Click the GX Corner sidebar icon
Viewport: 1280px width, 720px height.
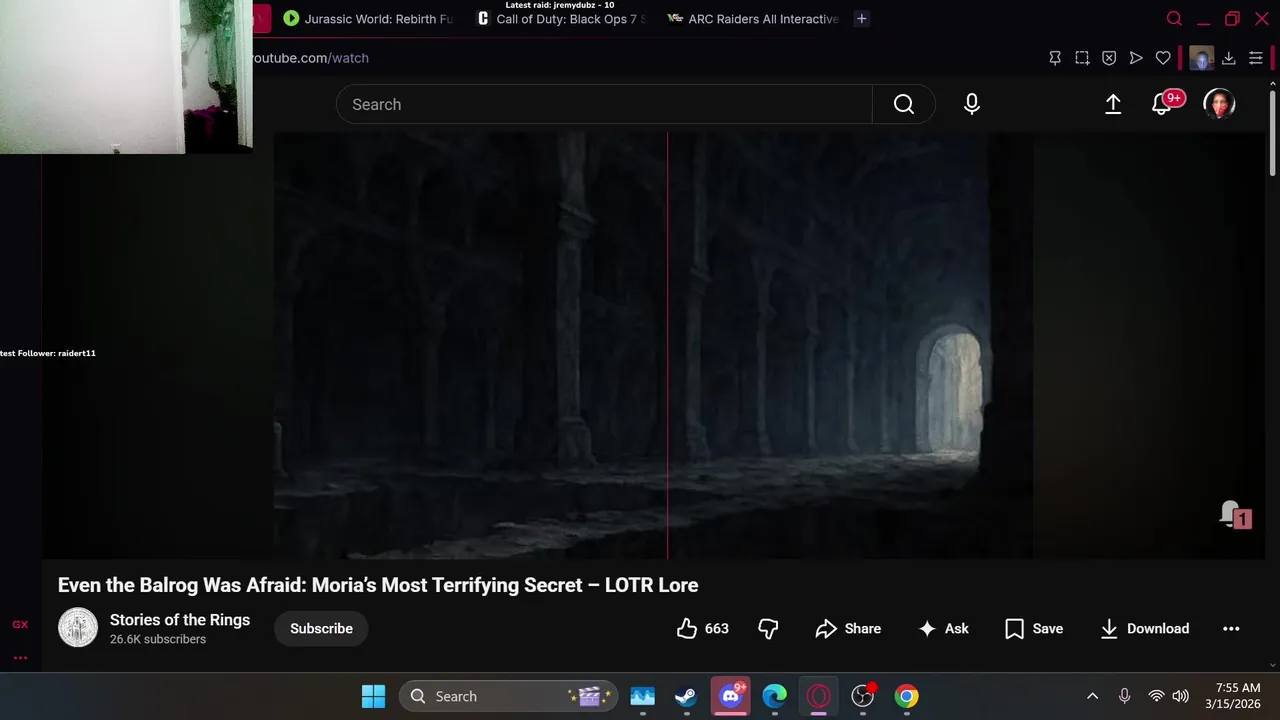click(x=20, y=624)
